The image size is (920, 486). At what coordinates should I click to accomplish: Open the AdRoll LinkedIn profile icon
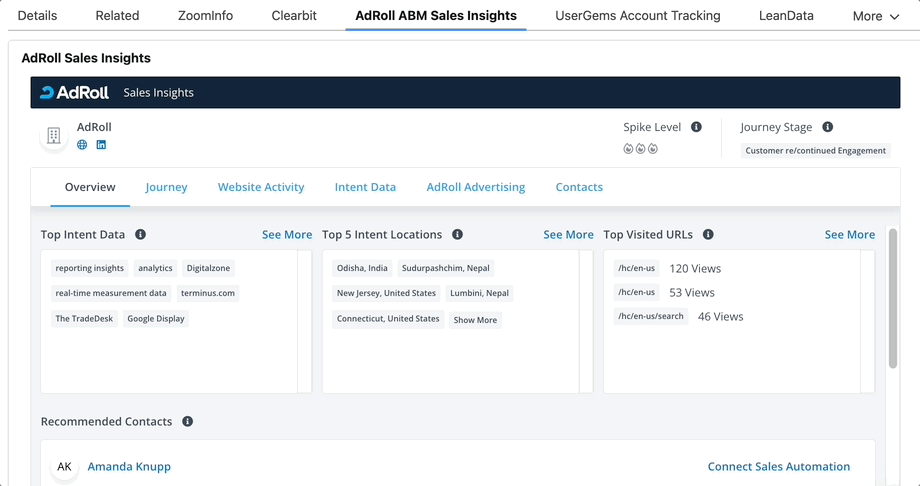pos(101,145)
